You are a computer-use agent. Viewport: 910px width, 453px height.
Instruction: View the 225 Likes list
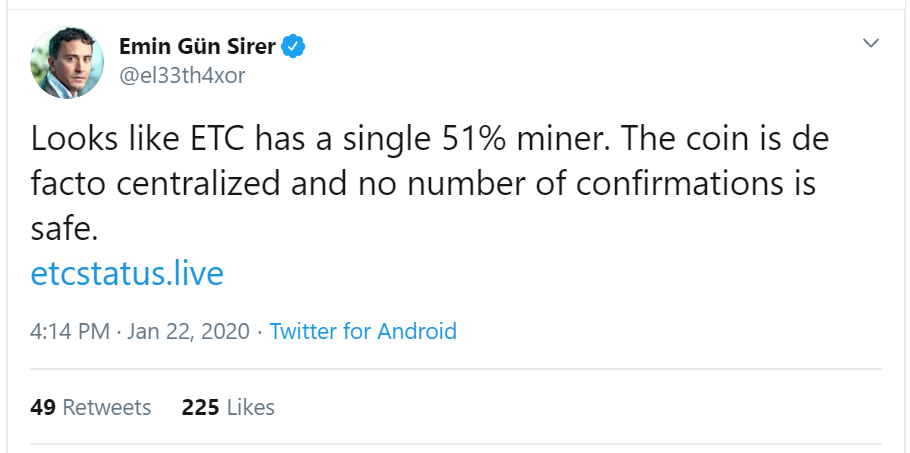[228, 407]
